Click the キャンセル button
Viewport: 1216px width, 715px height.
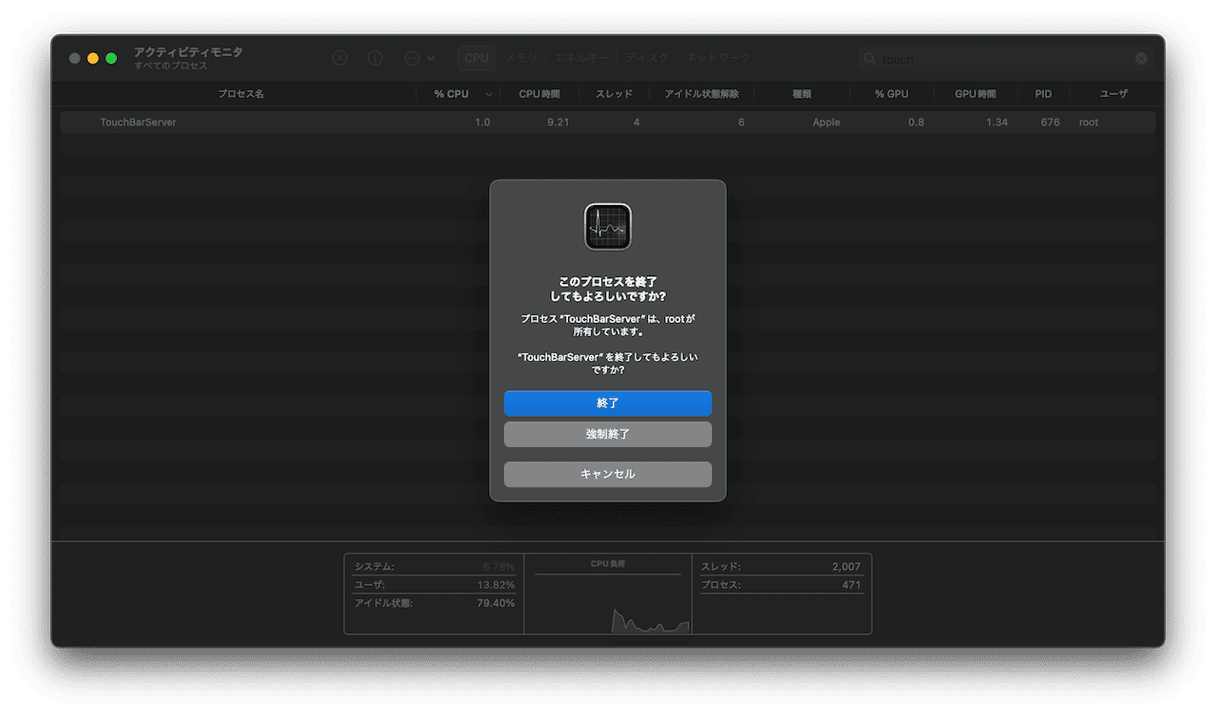coord(608,474)
